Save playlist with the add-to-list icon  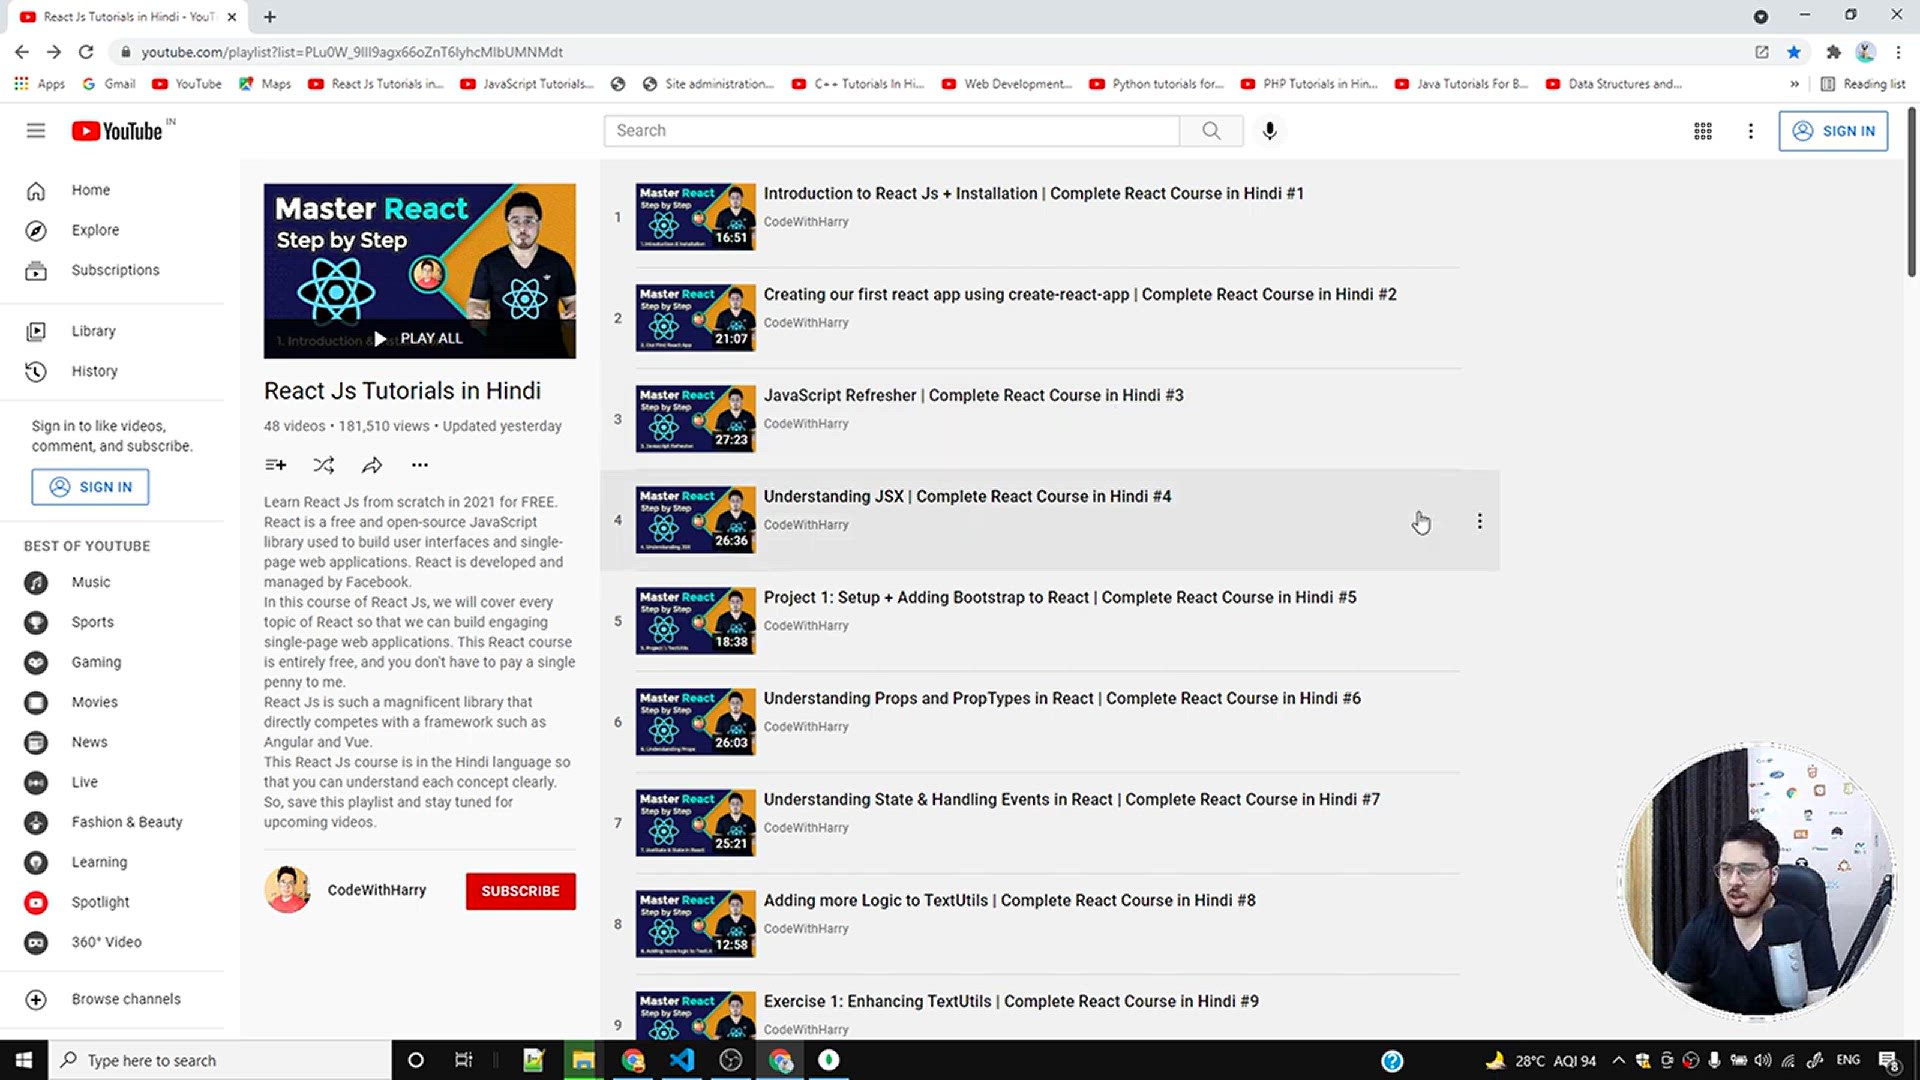pyautogui.click(x=276, y=465)
